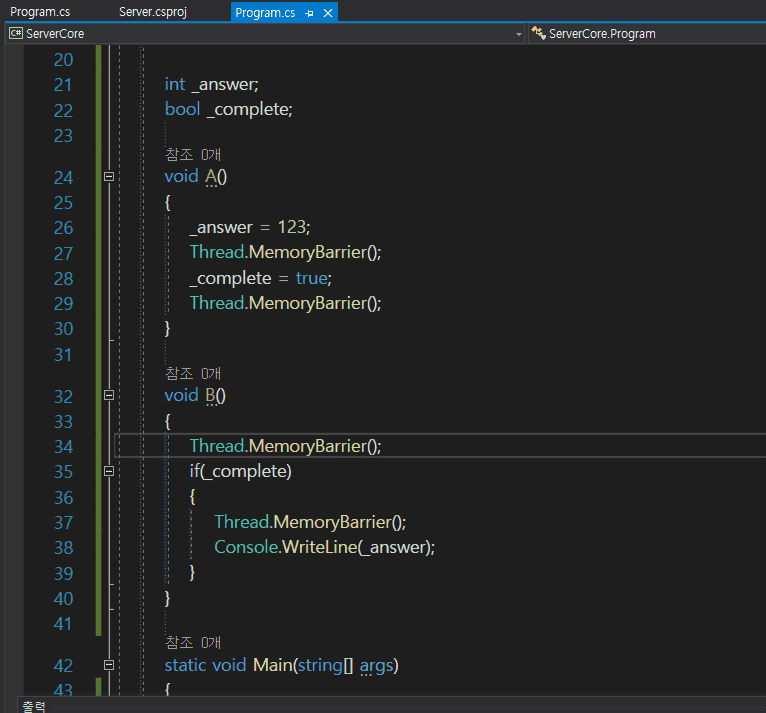Click the references link above void B()
The height and width of the screenshot is (713, 766).
[192, 373]
